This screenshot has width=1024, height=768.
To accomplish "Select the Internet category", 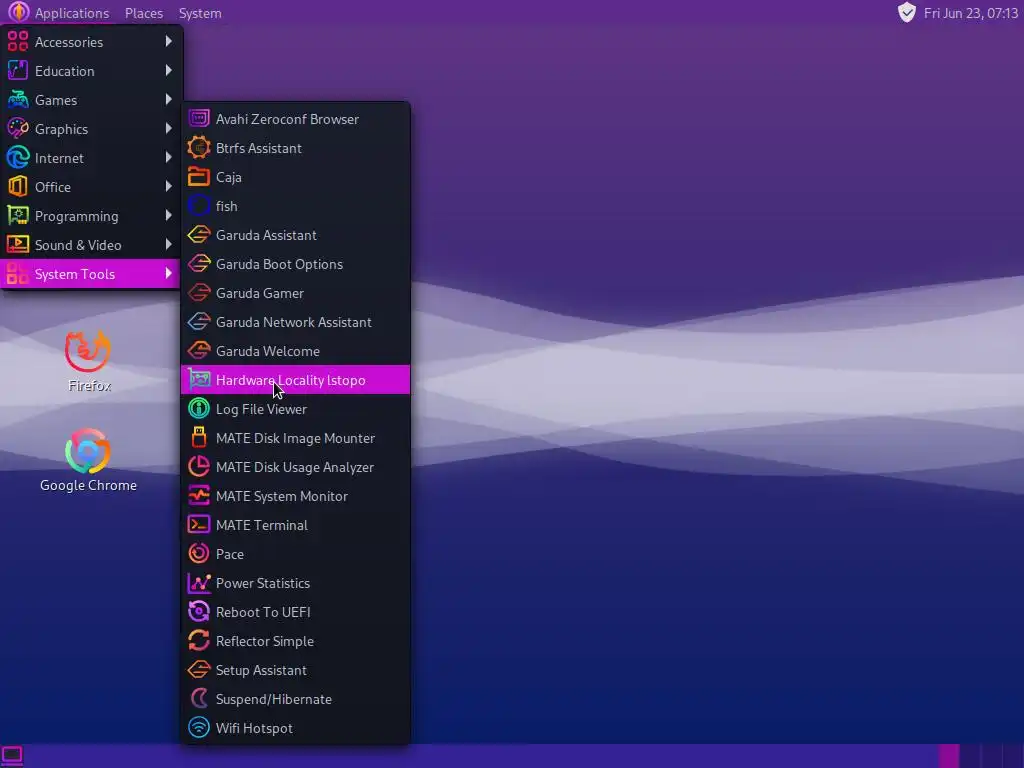I will click(x=91, y=158).
